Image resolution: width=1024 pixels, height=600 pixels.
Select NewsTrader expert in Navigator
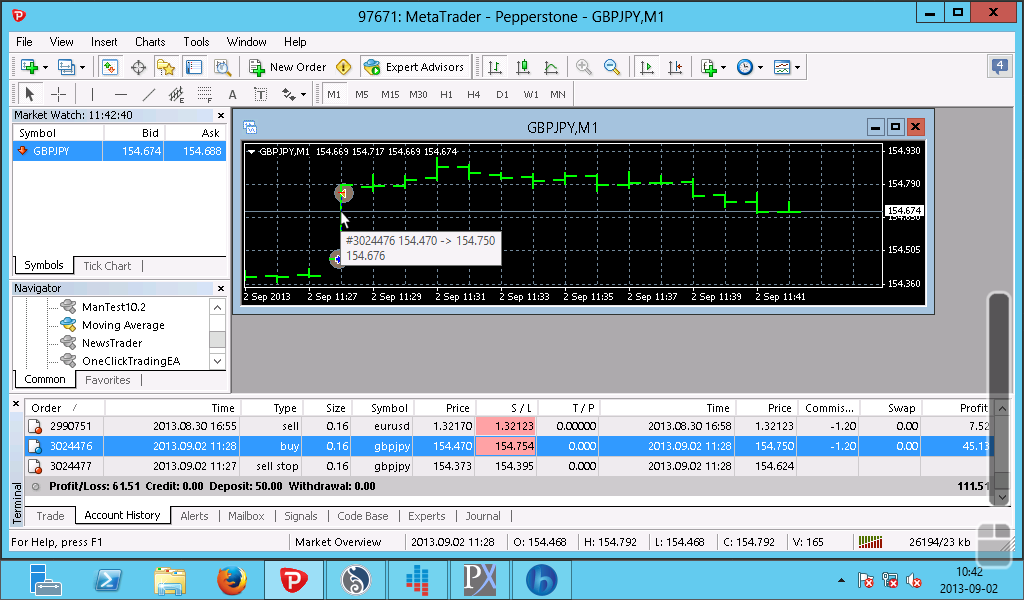(x=112, y=343)
